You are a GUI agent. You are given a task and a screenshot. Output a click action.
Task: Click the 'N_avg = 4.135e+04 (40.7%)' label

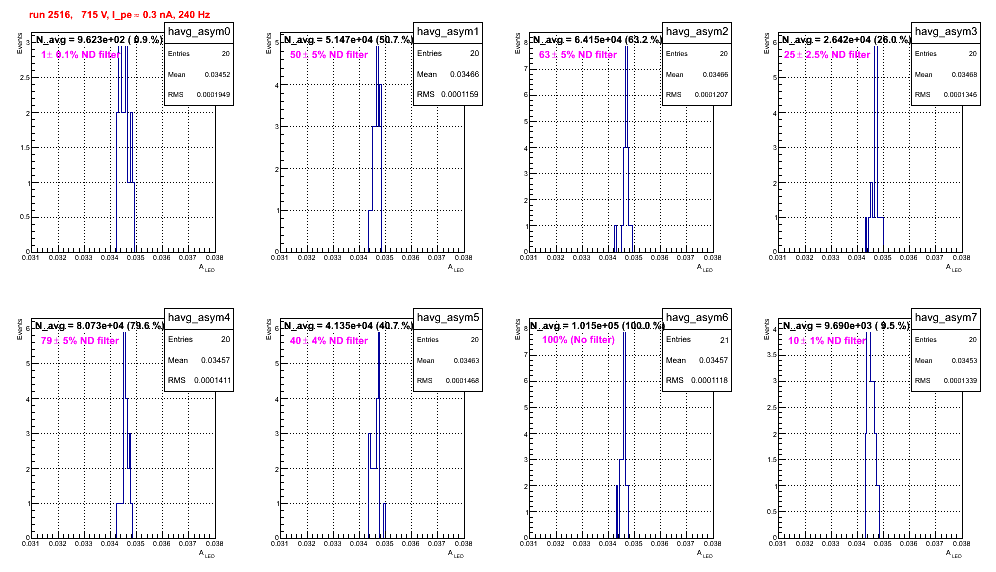click(348, 326)
